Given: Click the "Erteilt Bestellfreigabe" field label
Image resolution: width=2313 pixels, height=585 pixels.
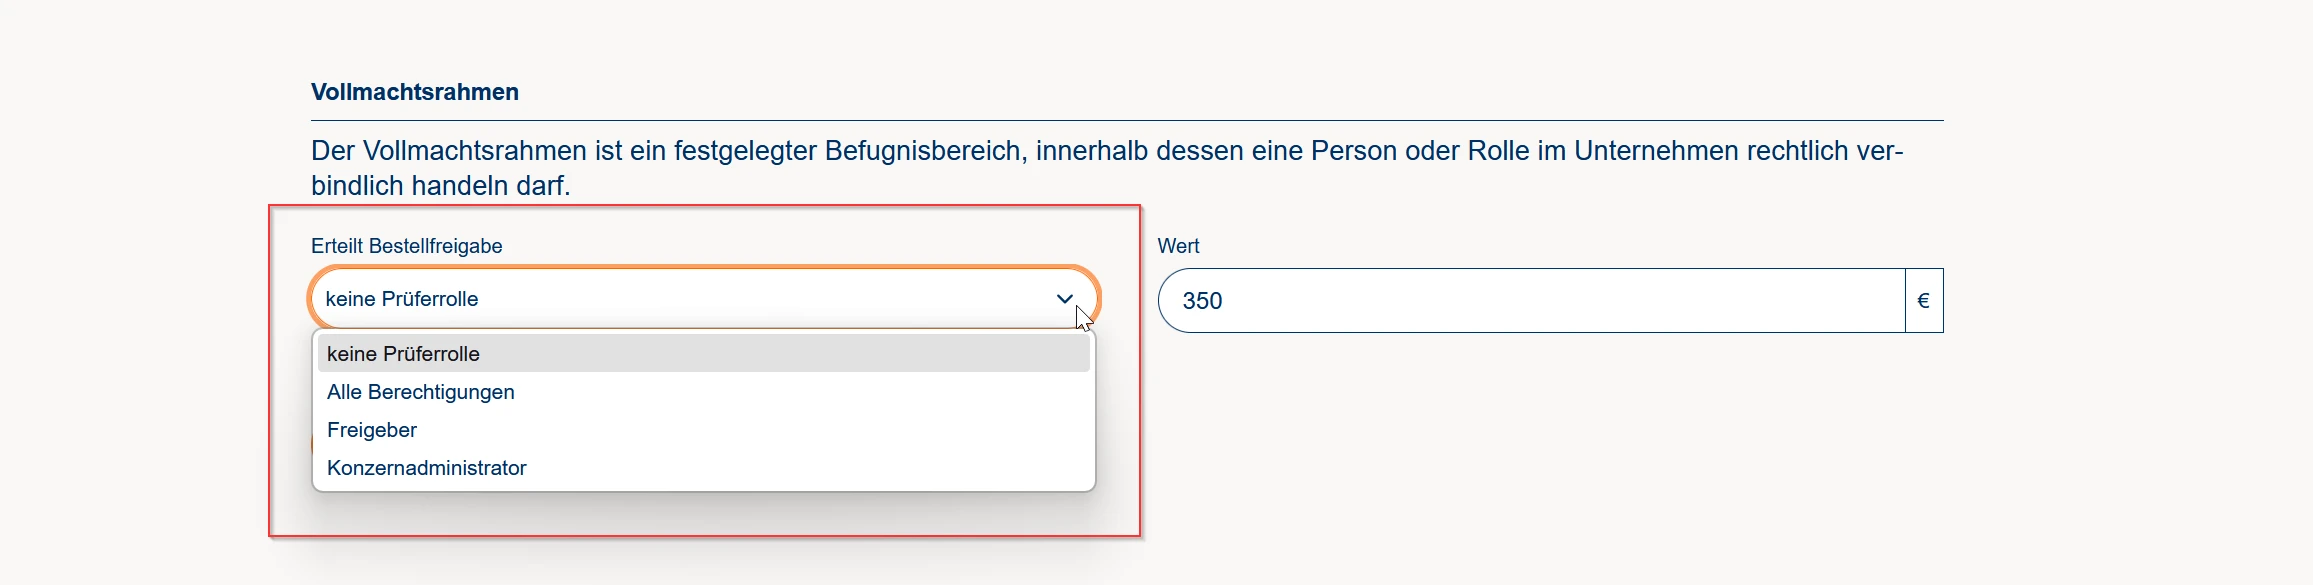Looking at the screenshot, I should coord(406,246).
